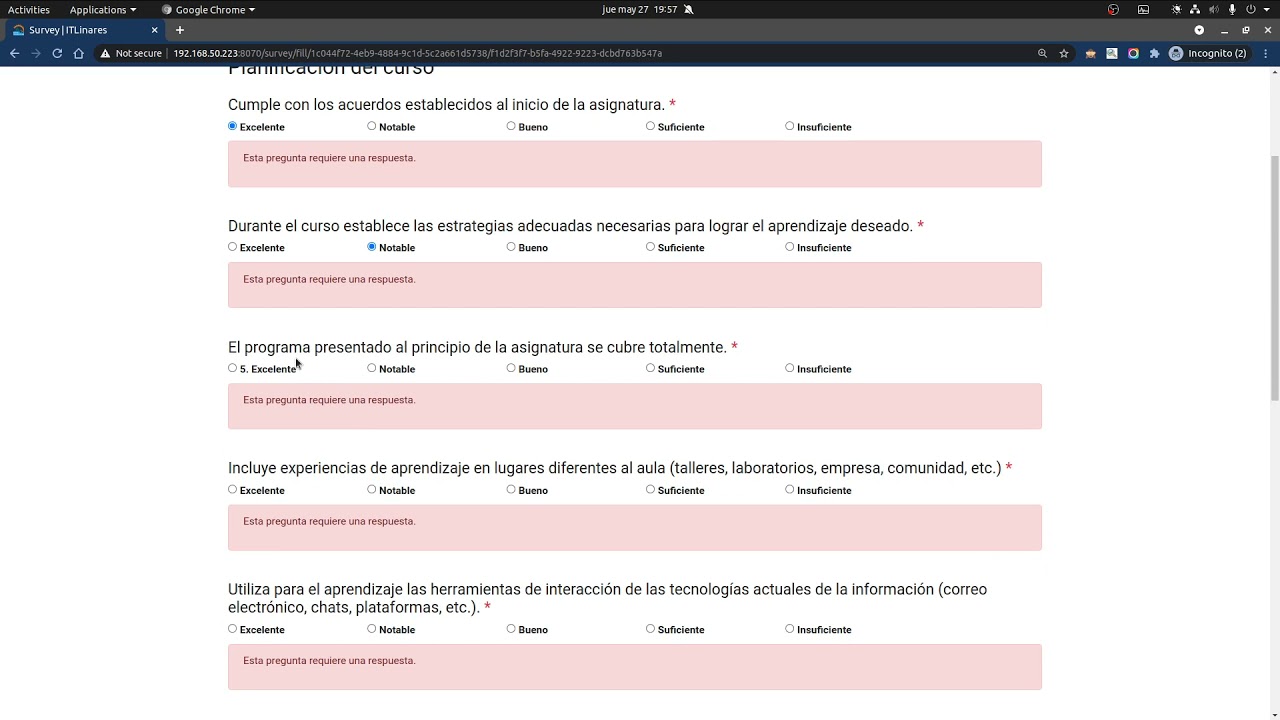Image resolution: width=1280 pixels, height=720 pixels.
Task: Open the Applications menu
Action: point(102,9)
